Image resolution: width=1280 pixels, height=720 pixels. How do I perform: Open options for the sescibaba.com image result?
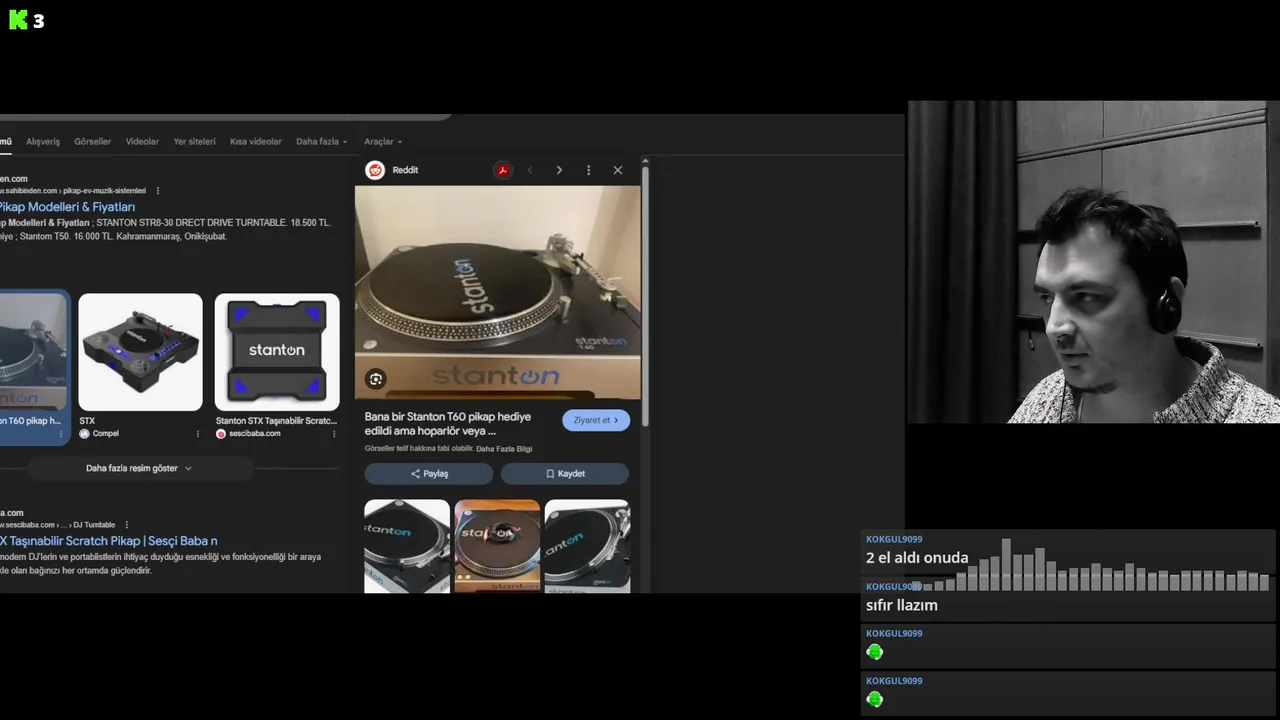334,434
